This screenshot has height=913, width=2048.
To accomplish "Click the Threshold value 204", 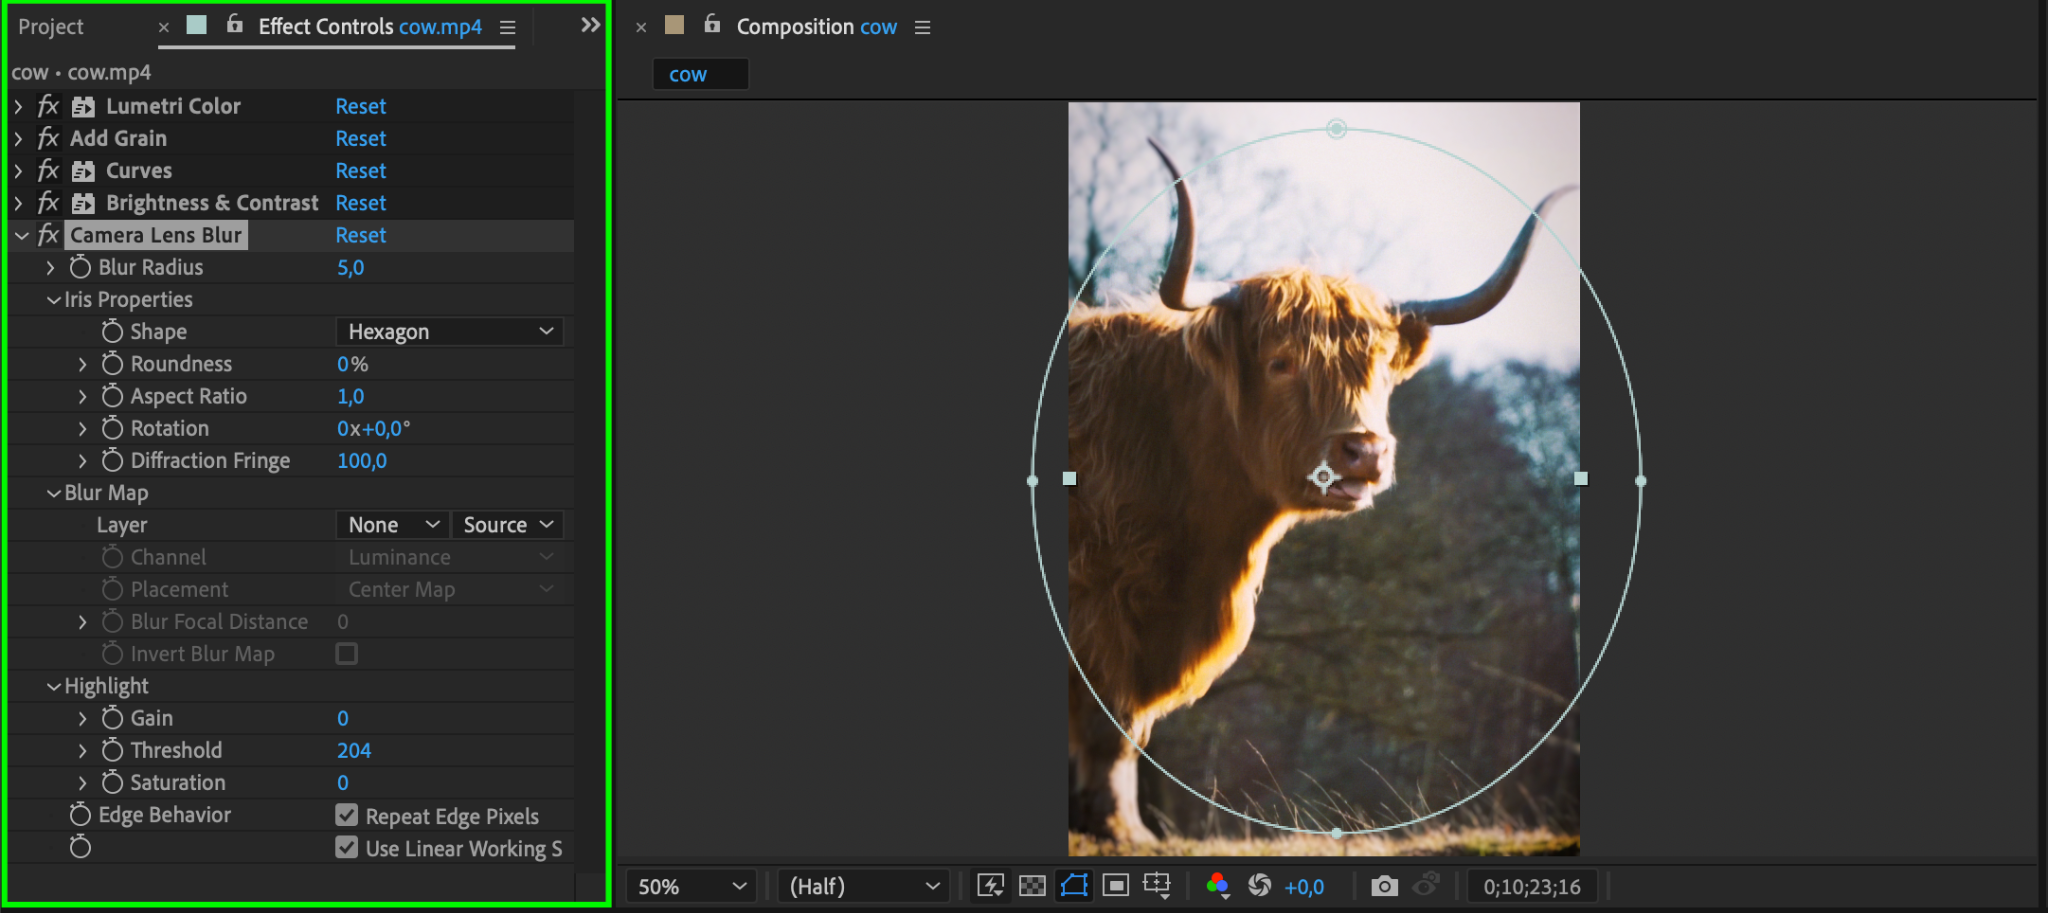I will click(x=354, y=751).
